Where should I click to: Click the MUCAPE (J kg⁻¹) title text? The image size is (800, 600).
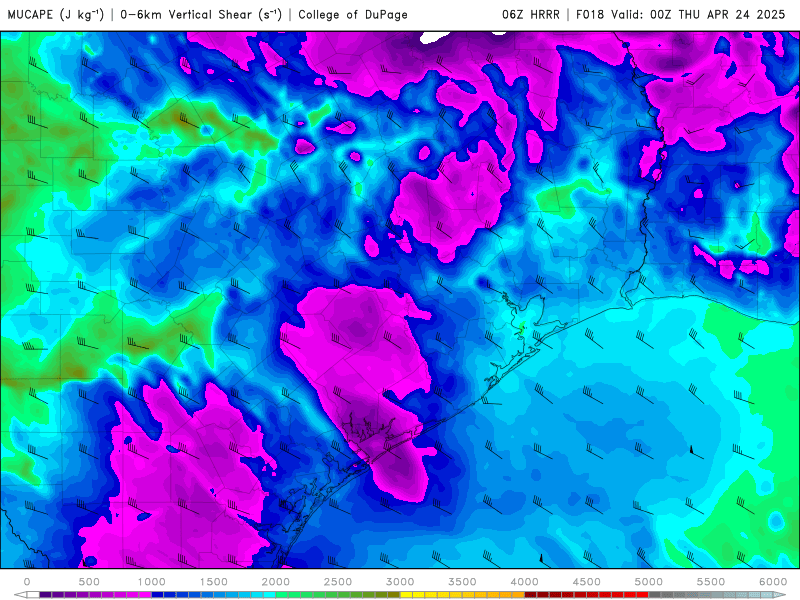coord(56,14)
